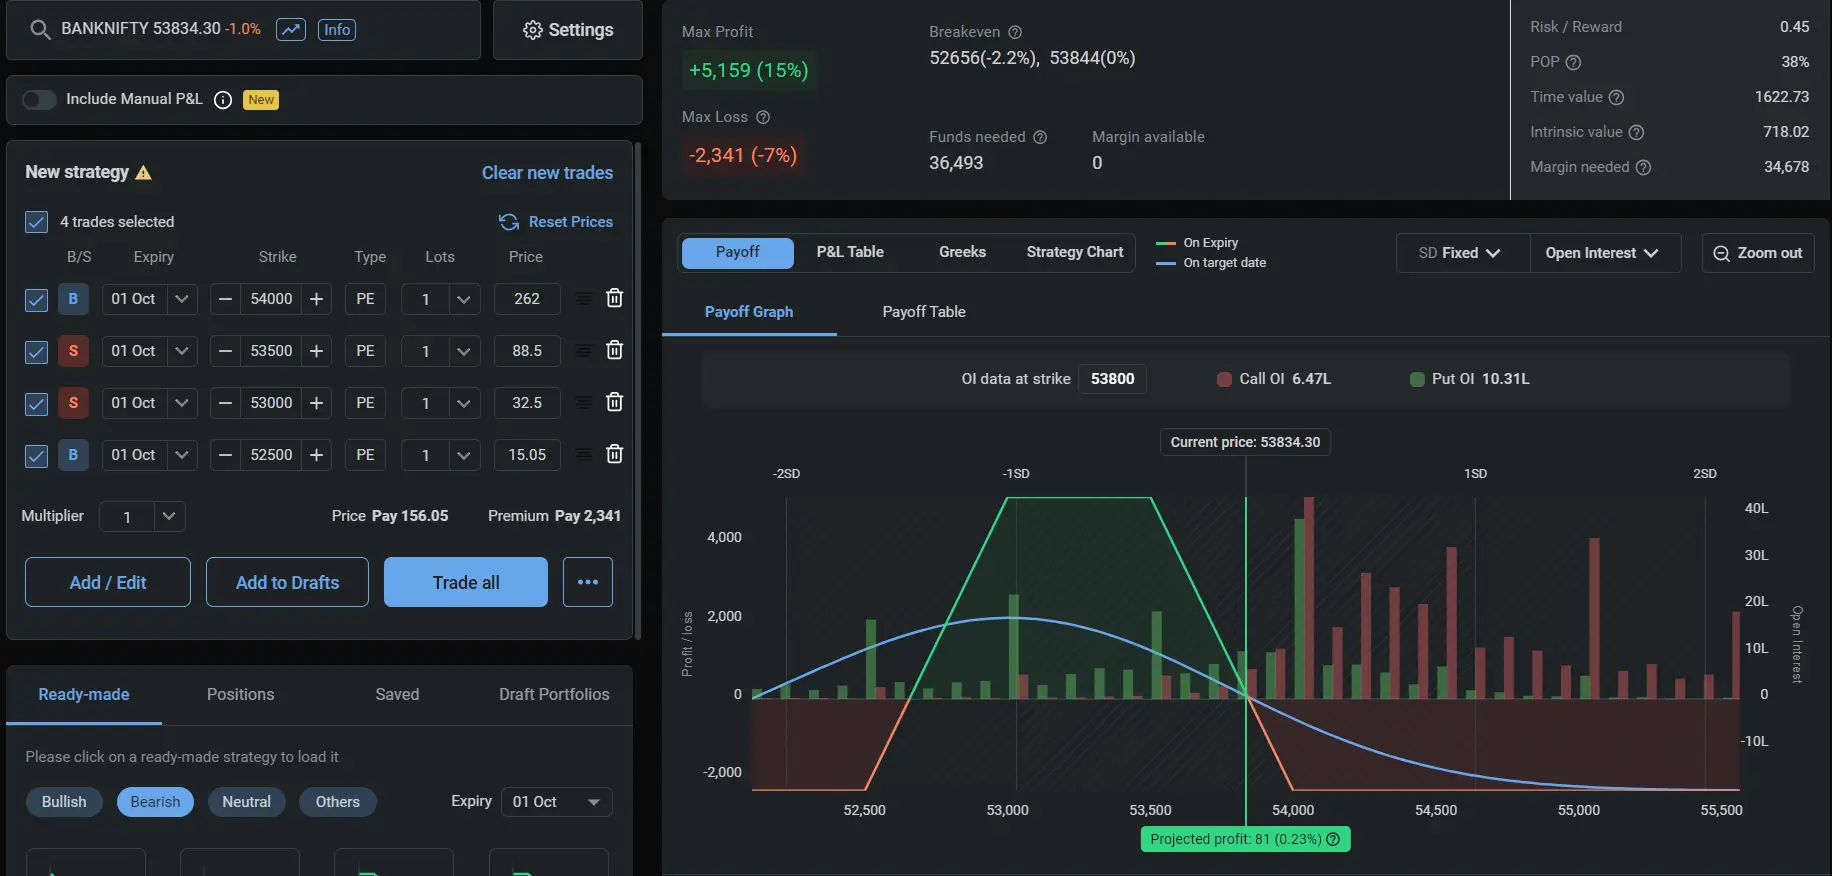Open the Max Loss help icon

coord(763,117)
